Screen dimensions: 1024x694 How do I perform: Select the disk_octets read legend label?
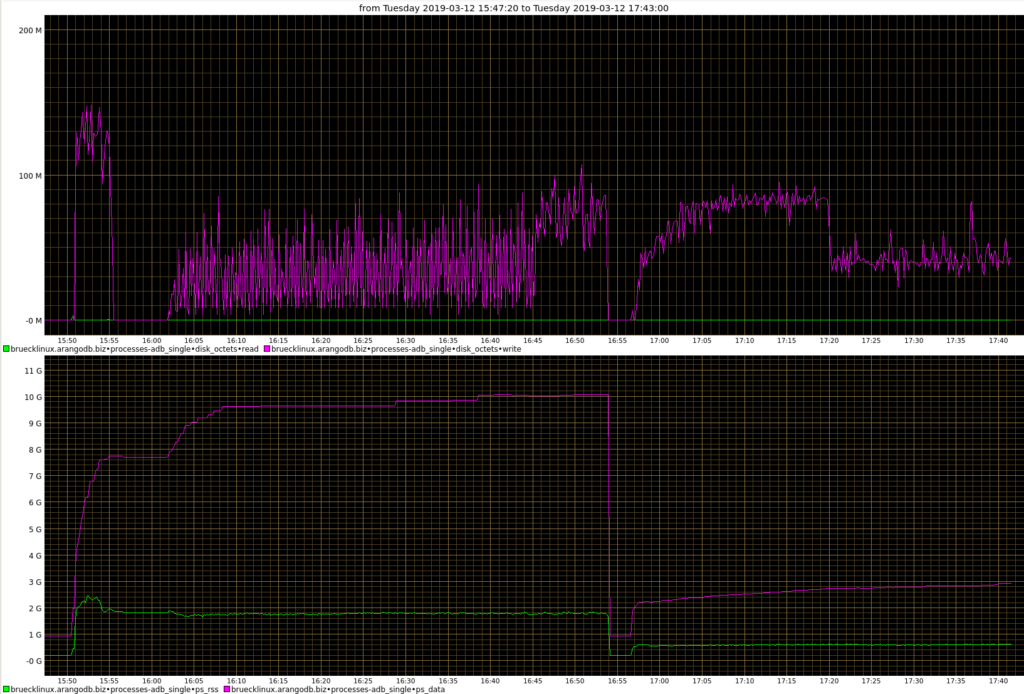(x=135, y=349)
